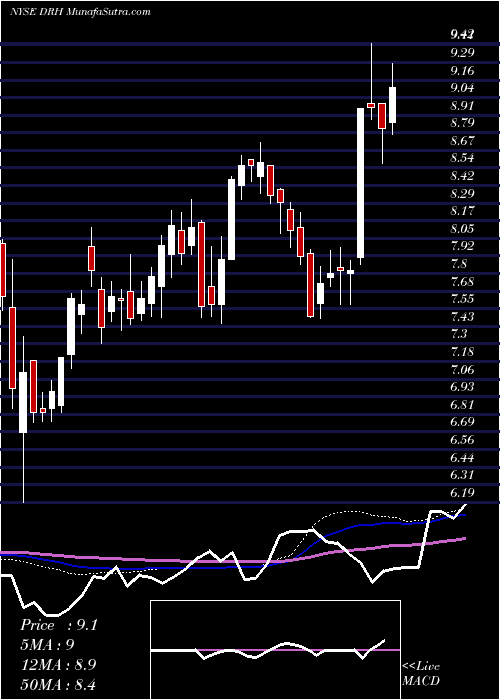
Task: Click the 50MA : 8.4 readout
Action: [x=58, y=685]
